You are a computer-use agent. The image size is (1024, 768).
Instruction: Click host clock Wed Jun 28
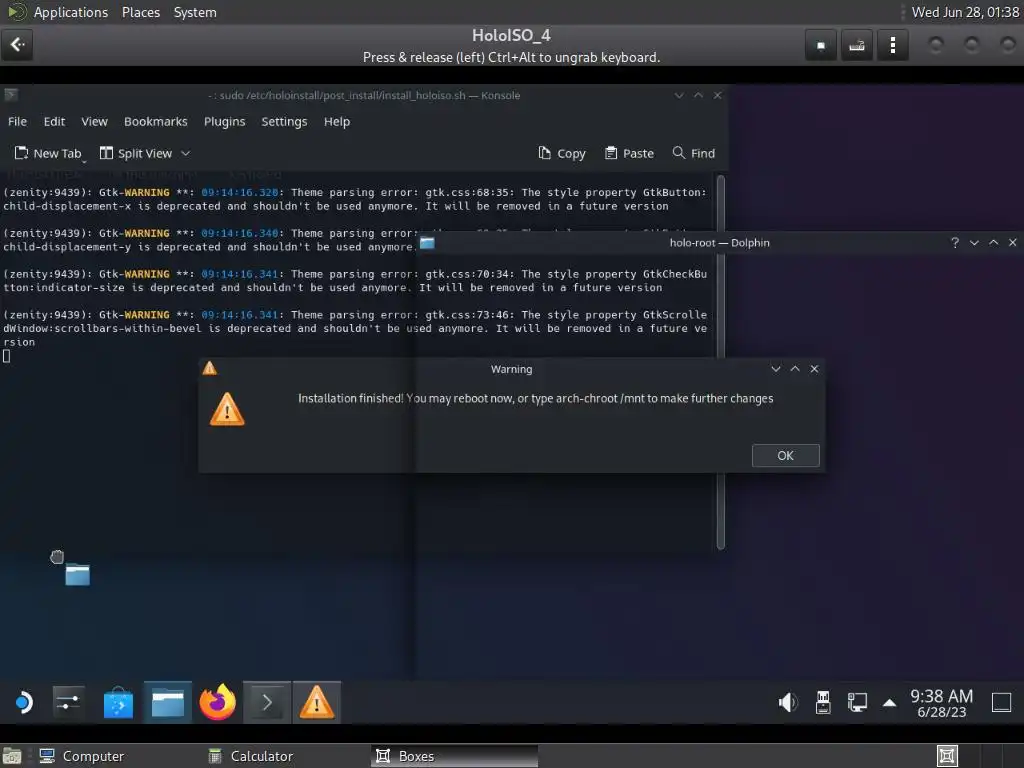coord(965,12)
